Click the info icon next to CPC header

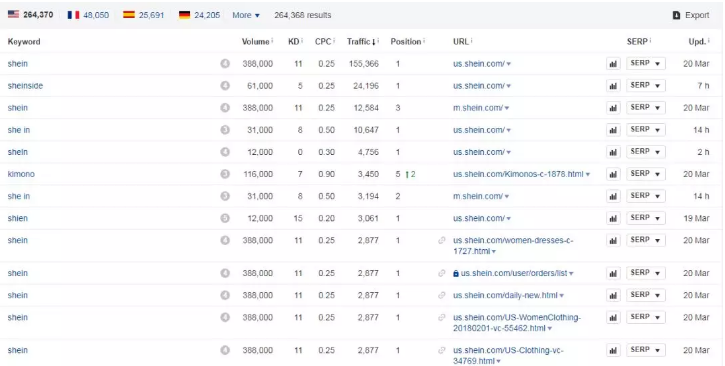[x=334, y=41]
